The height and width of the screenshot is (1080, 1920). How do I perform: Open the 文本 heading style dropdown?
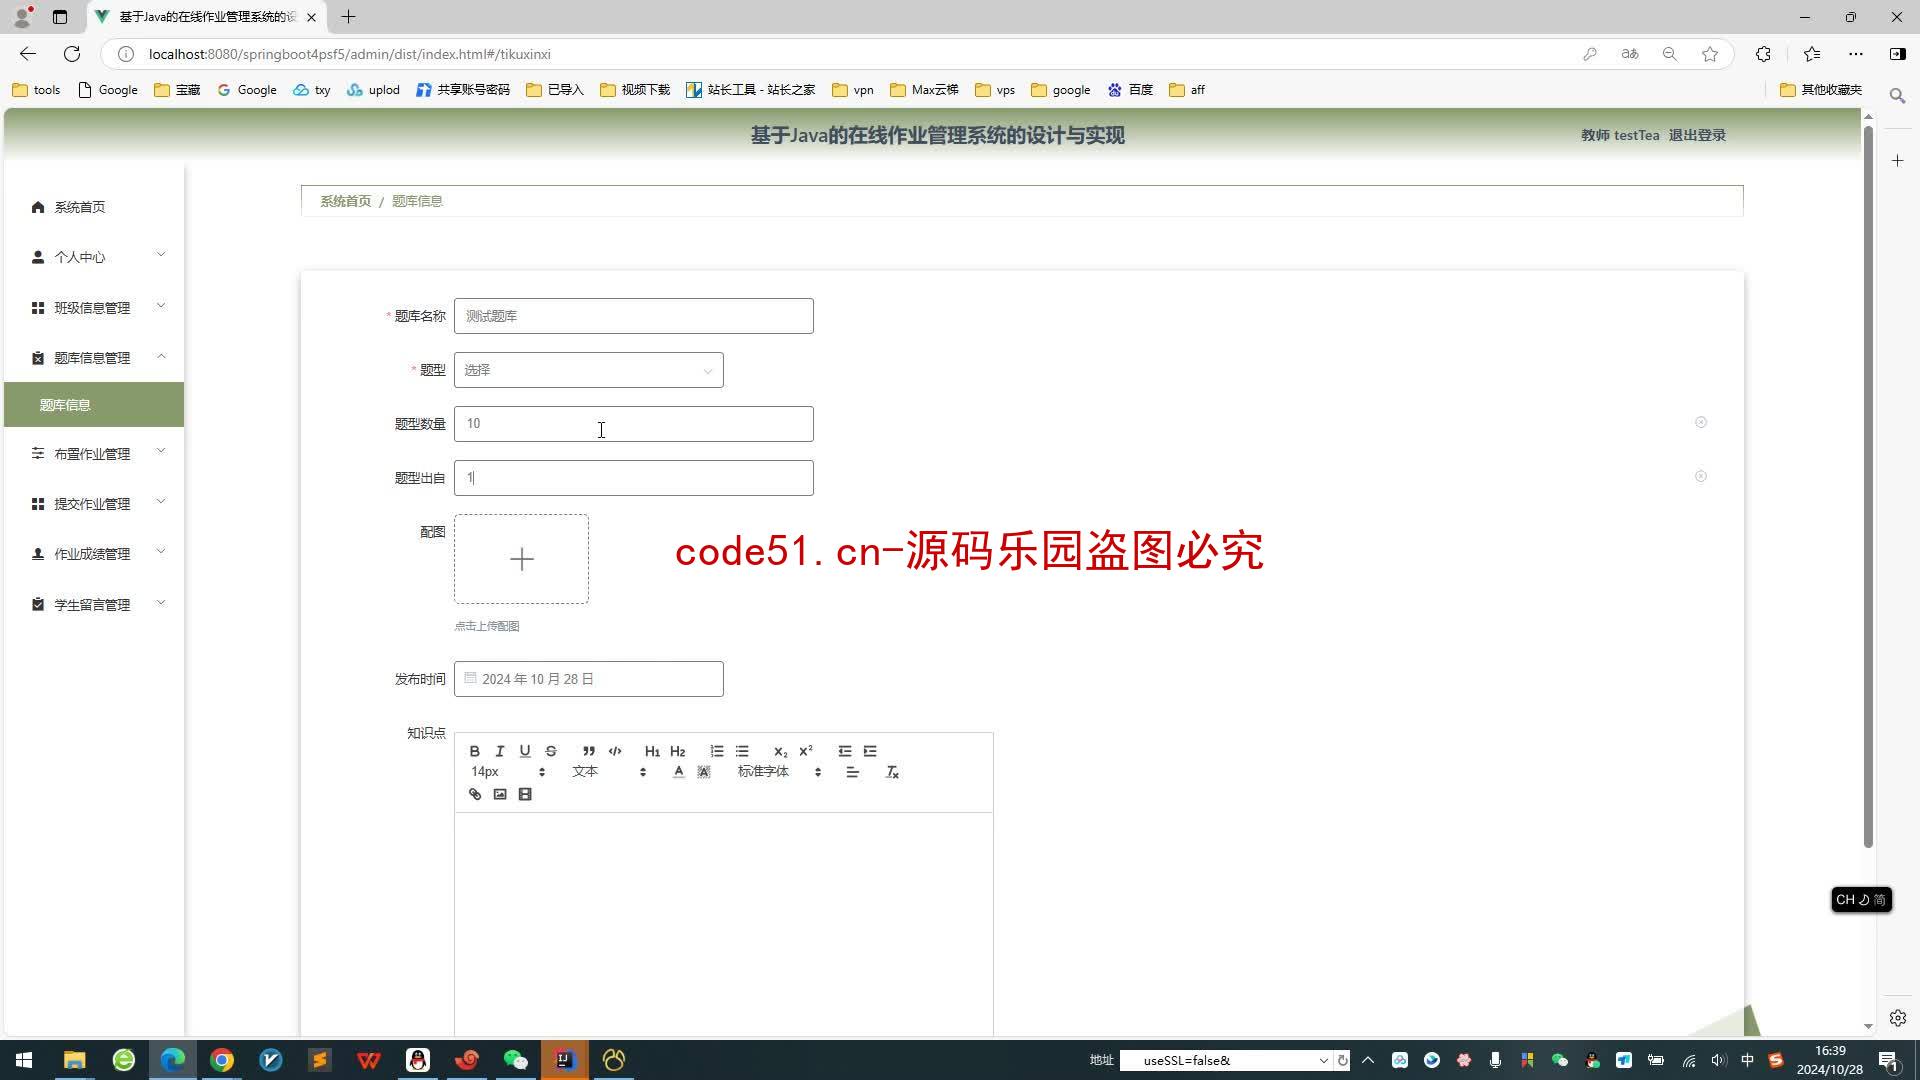(x=609, y=772)
